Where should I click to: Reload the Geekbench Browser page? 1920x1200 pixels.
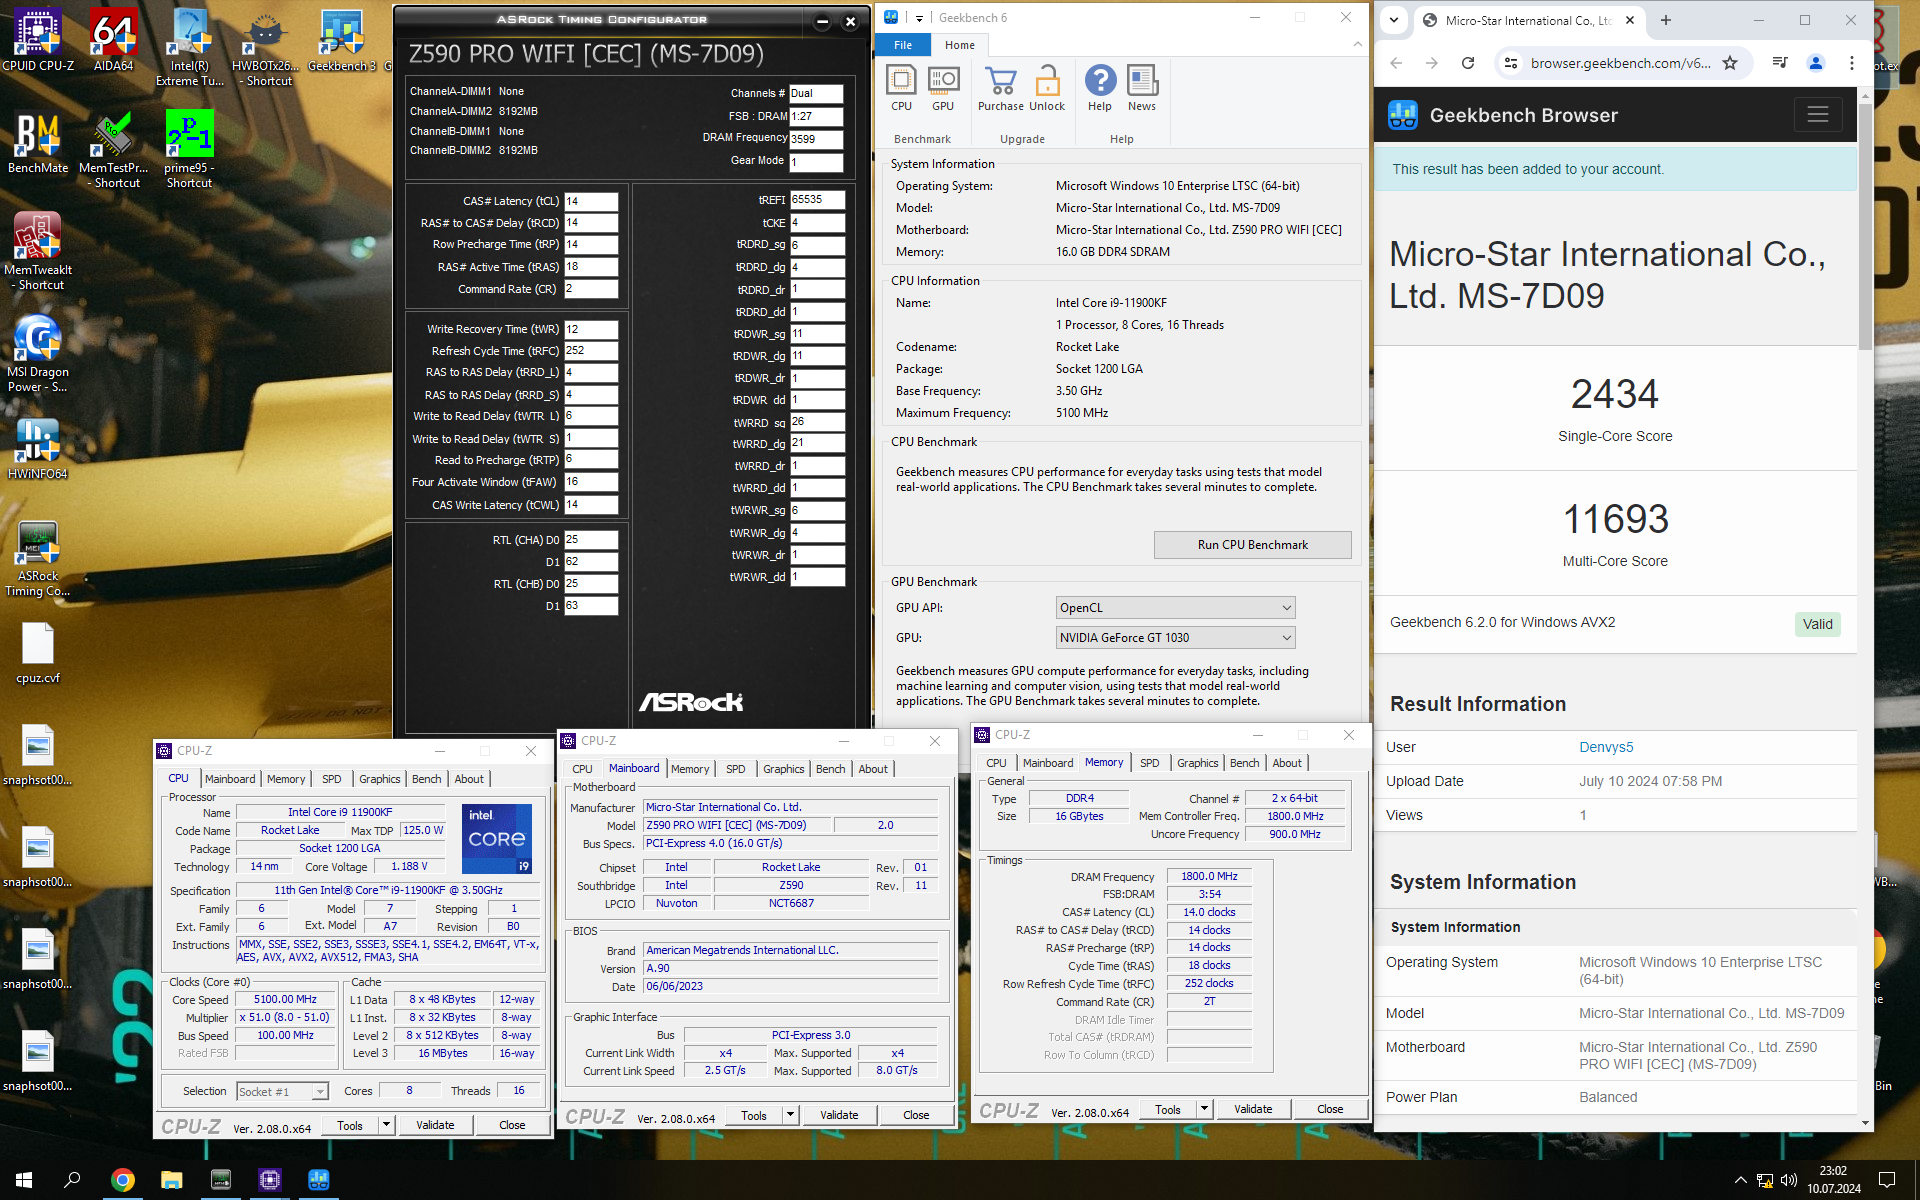(x=1468, y=63)
